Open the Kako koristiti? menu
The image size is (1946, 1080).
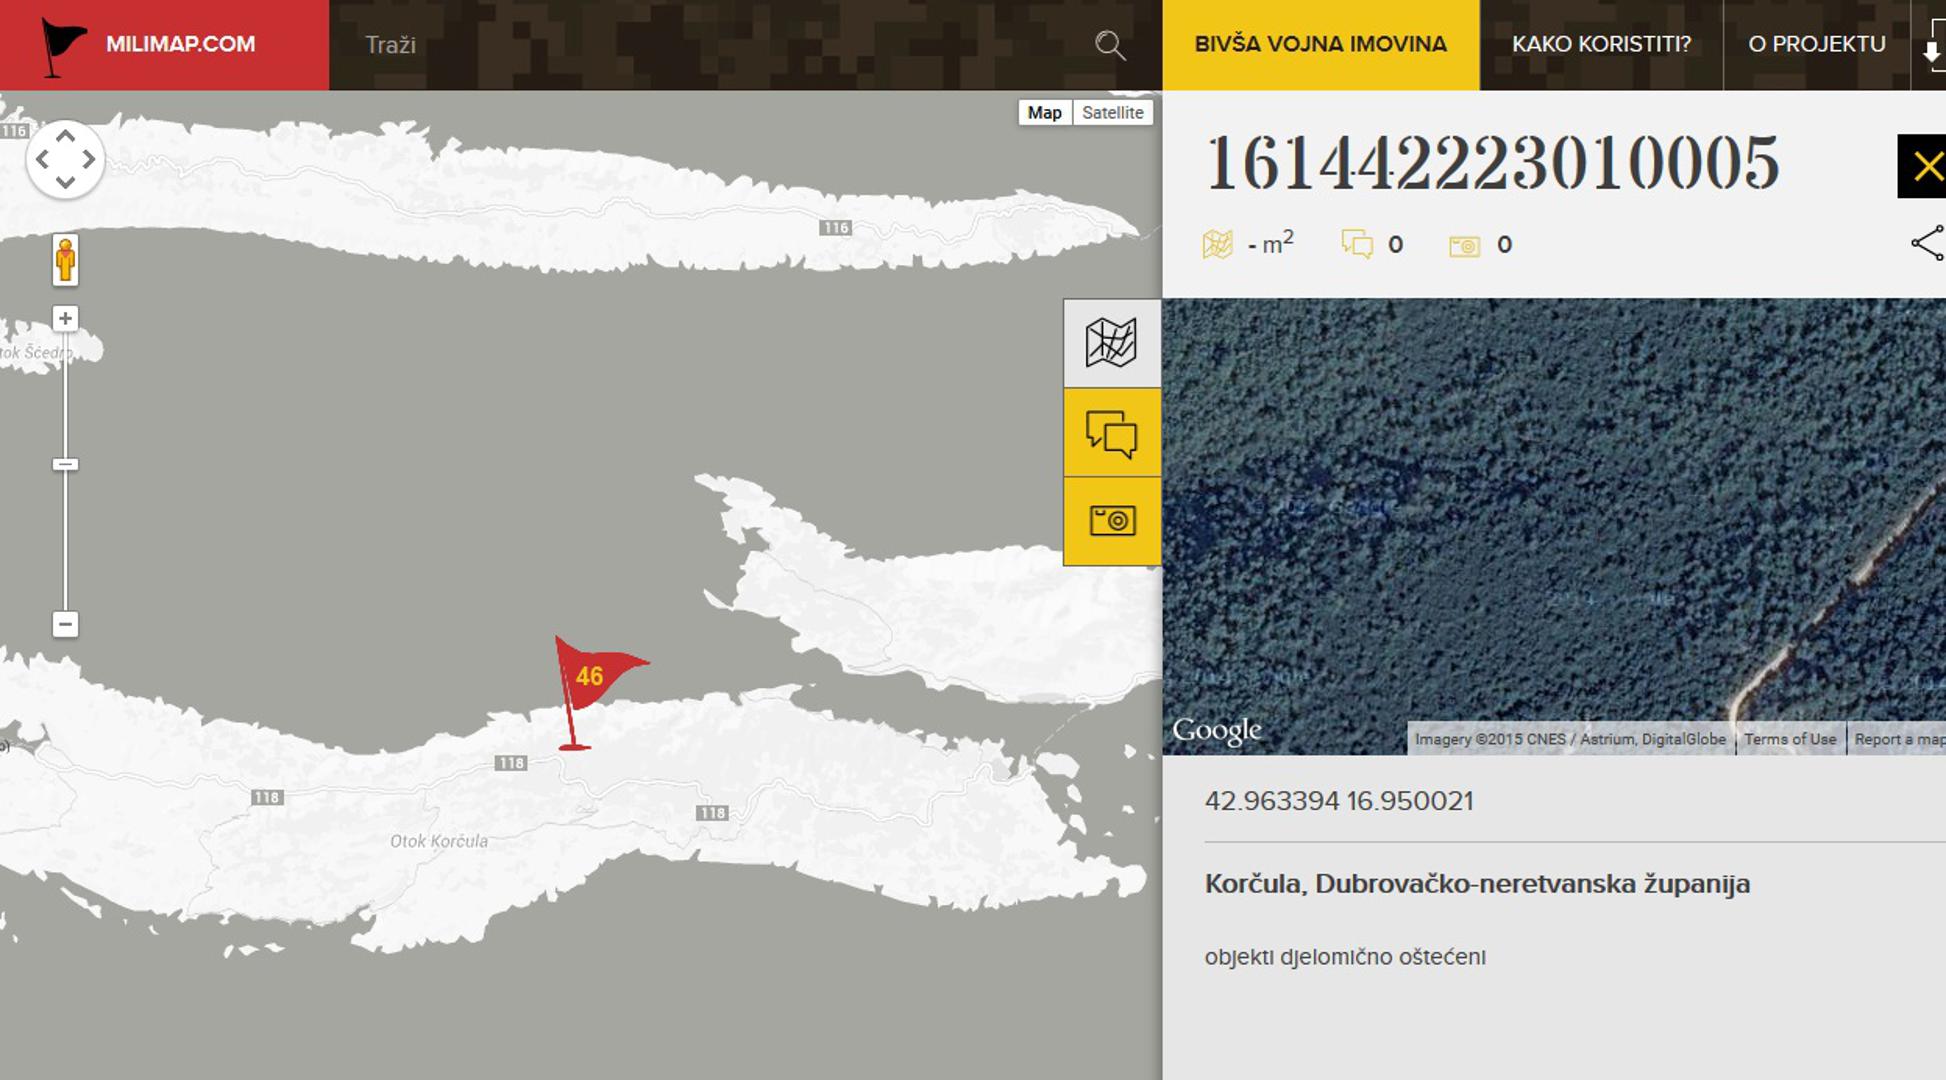tap(1600, 45)
